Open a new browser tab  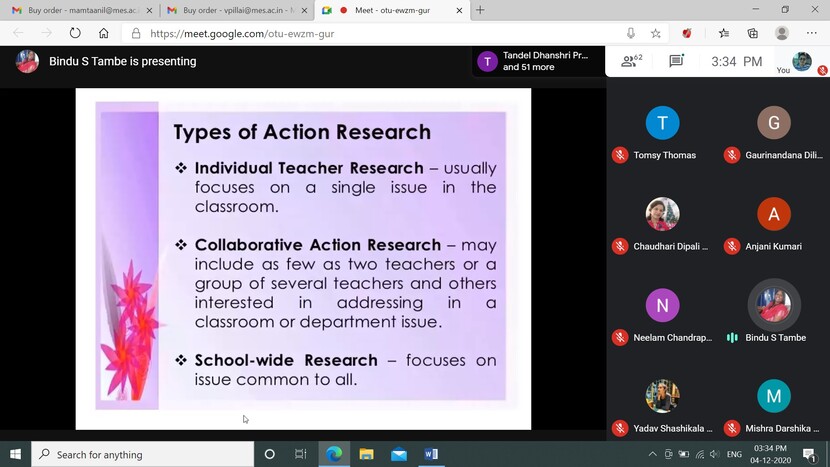click(480, 10)
